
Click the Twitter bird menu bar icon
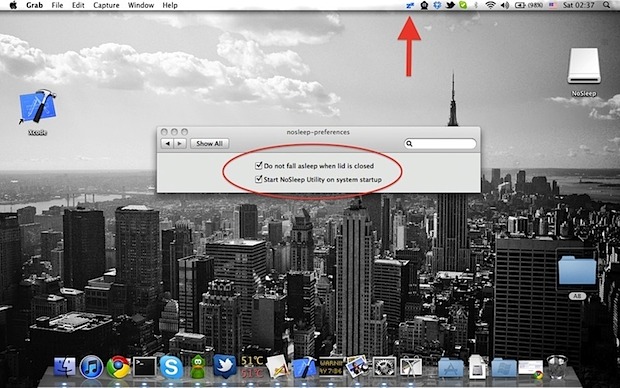[x=450, y=5]
